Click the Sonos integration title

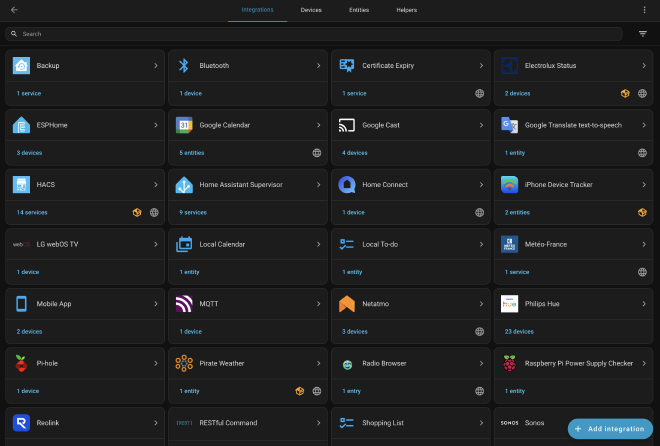coord(535,423)
